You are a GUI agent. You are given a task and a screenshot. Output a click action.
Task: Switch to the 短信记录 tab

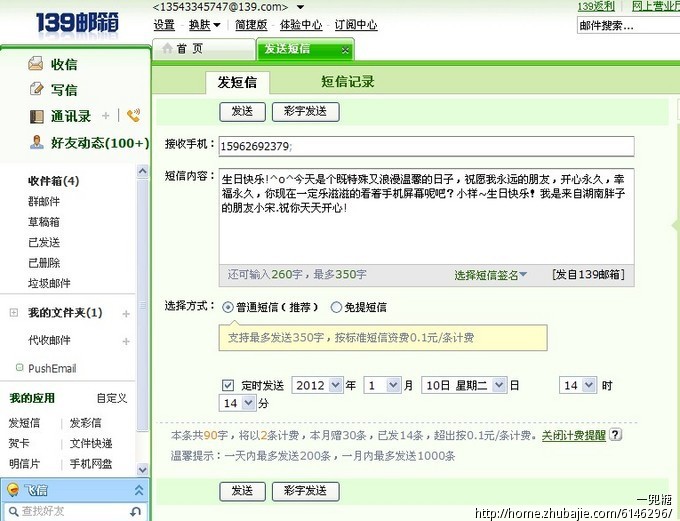coord(347,82)
